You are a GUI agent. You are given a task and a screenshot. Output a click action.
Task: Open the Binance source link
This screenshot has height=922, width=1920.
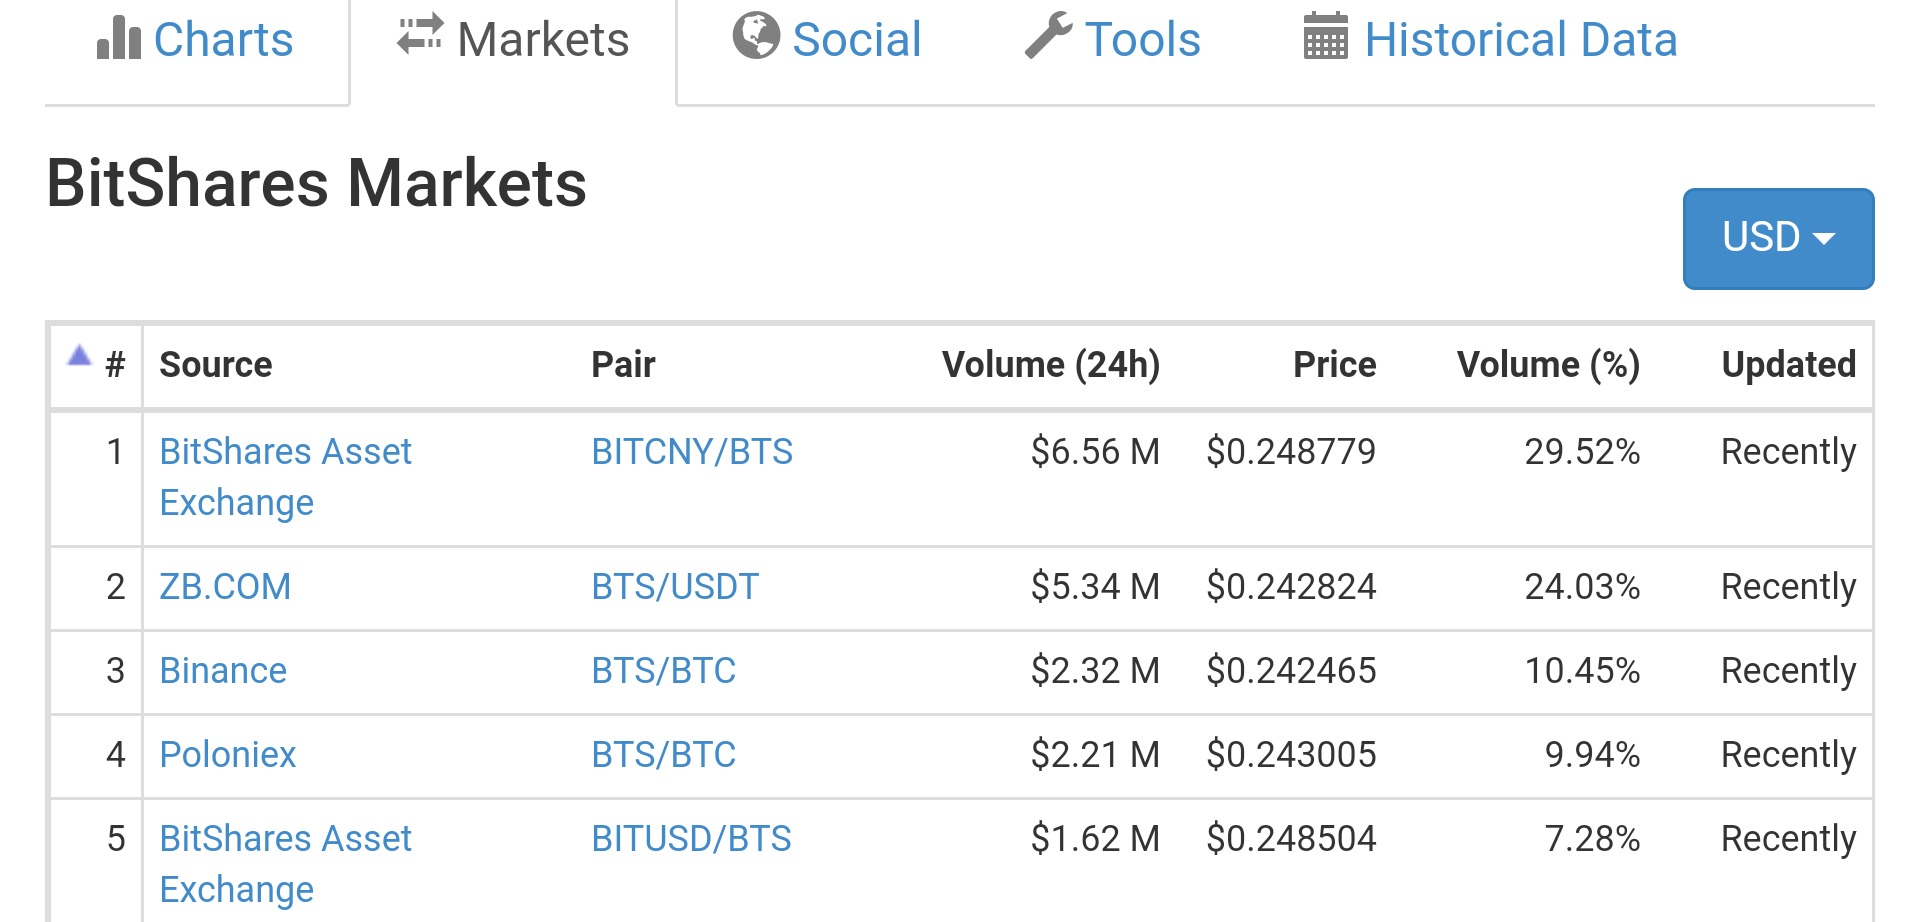click(223, 670)
